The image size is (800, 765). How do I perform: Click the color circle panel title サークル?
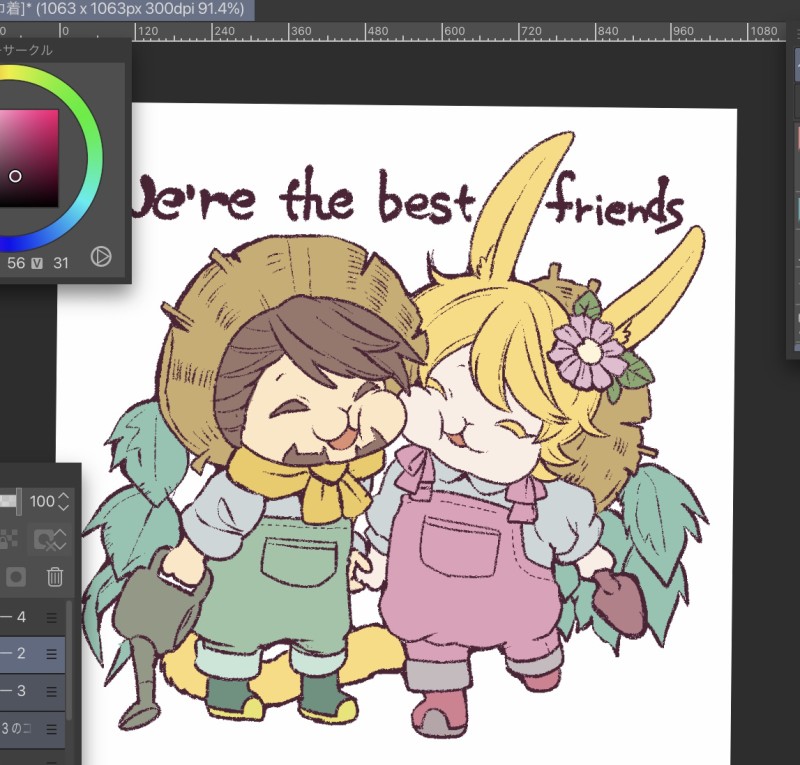click(27, 50)
